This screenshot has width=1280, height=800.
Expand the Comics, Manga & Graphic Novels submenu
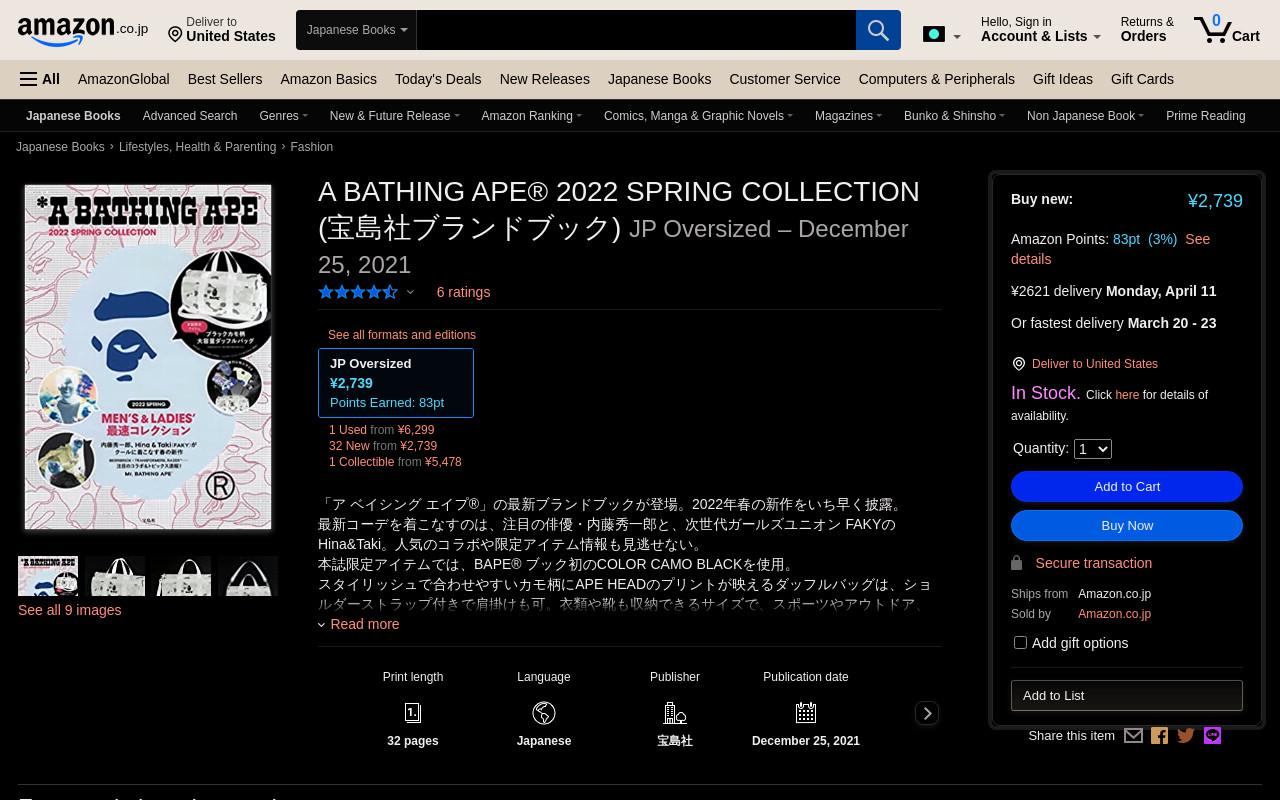click(x=699, y=116)
